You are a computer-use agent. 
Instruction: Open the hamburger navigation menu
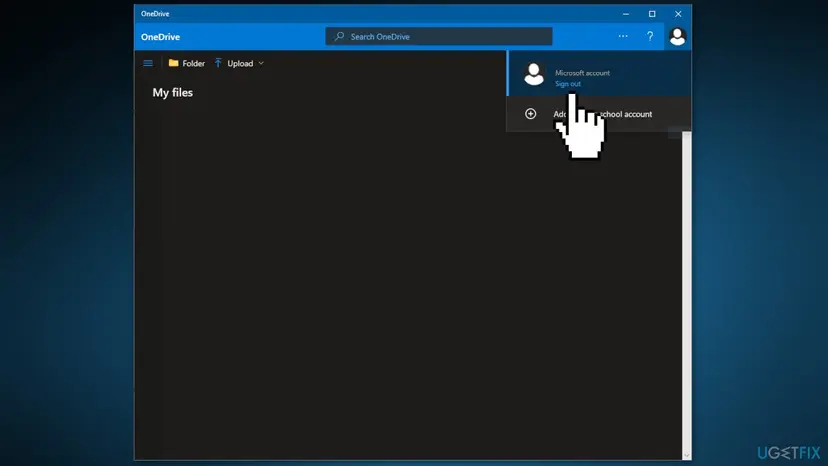[x=148, y=63]
